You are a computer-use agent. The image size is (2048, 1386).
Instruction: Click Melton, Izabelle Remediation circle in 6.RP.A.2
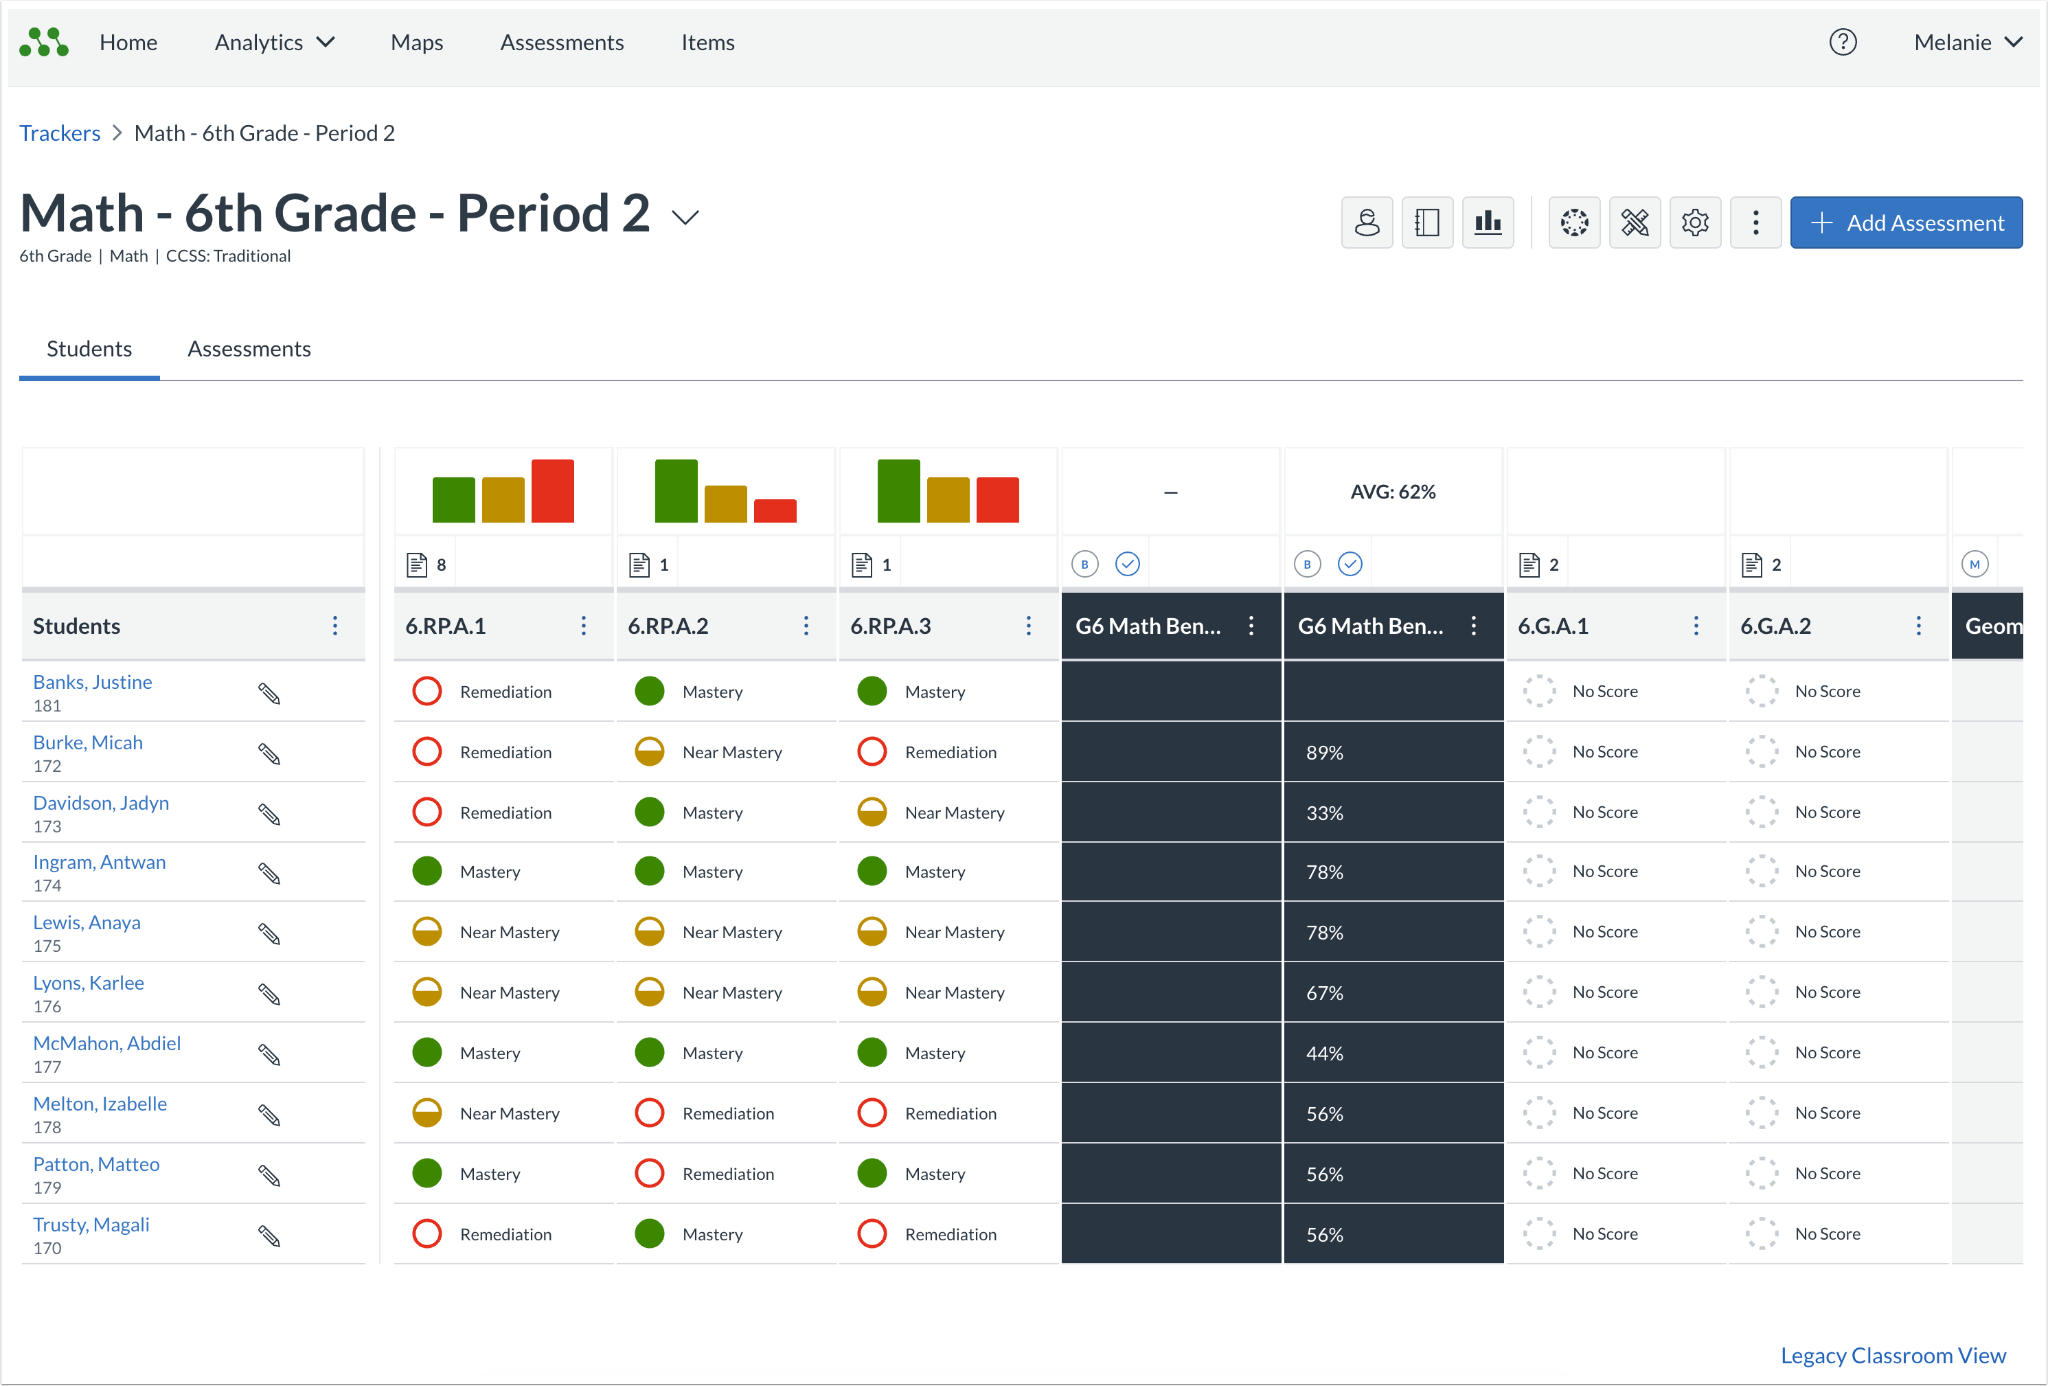650,1113
